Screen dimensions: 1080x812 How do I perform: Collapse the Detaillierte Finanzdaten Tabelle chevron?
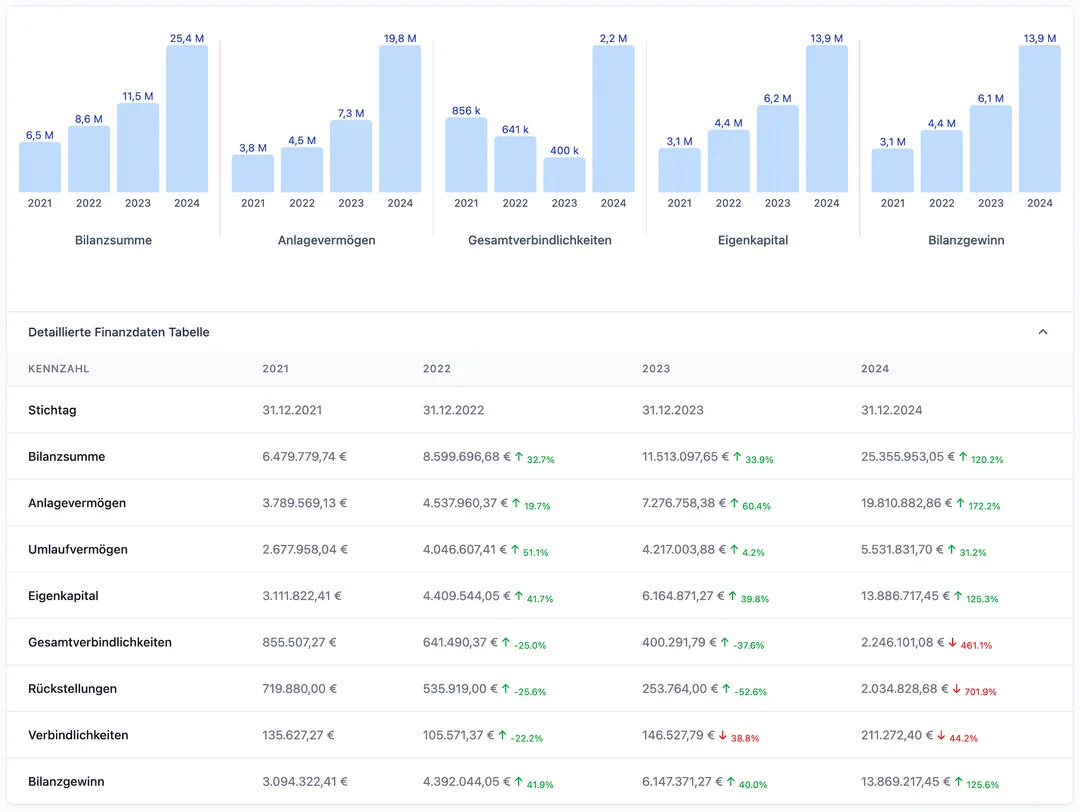click(1042, 332)
